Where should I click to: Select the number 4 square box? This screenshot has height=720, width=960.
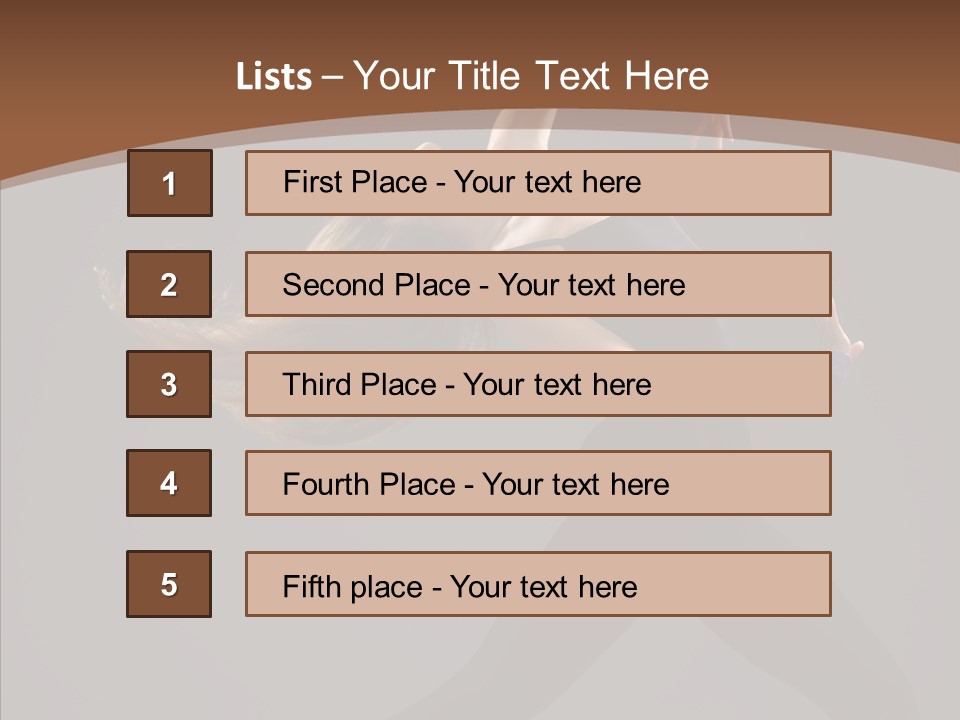(169, 483)
